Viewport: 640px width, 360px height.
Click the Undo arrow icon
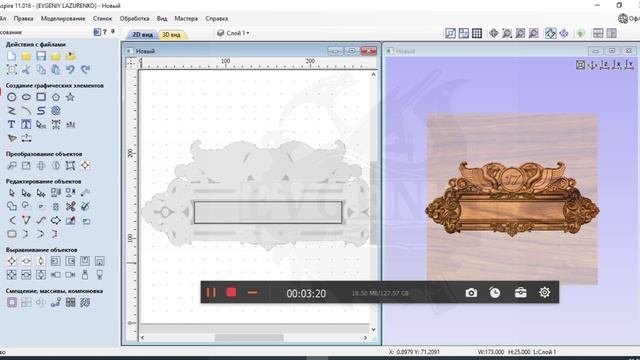pos(70,69)
